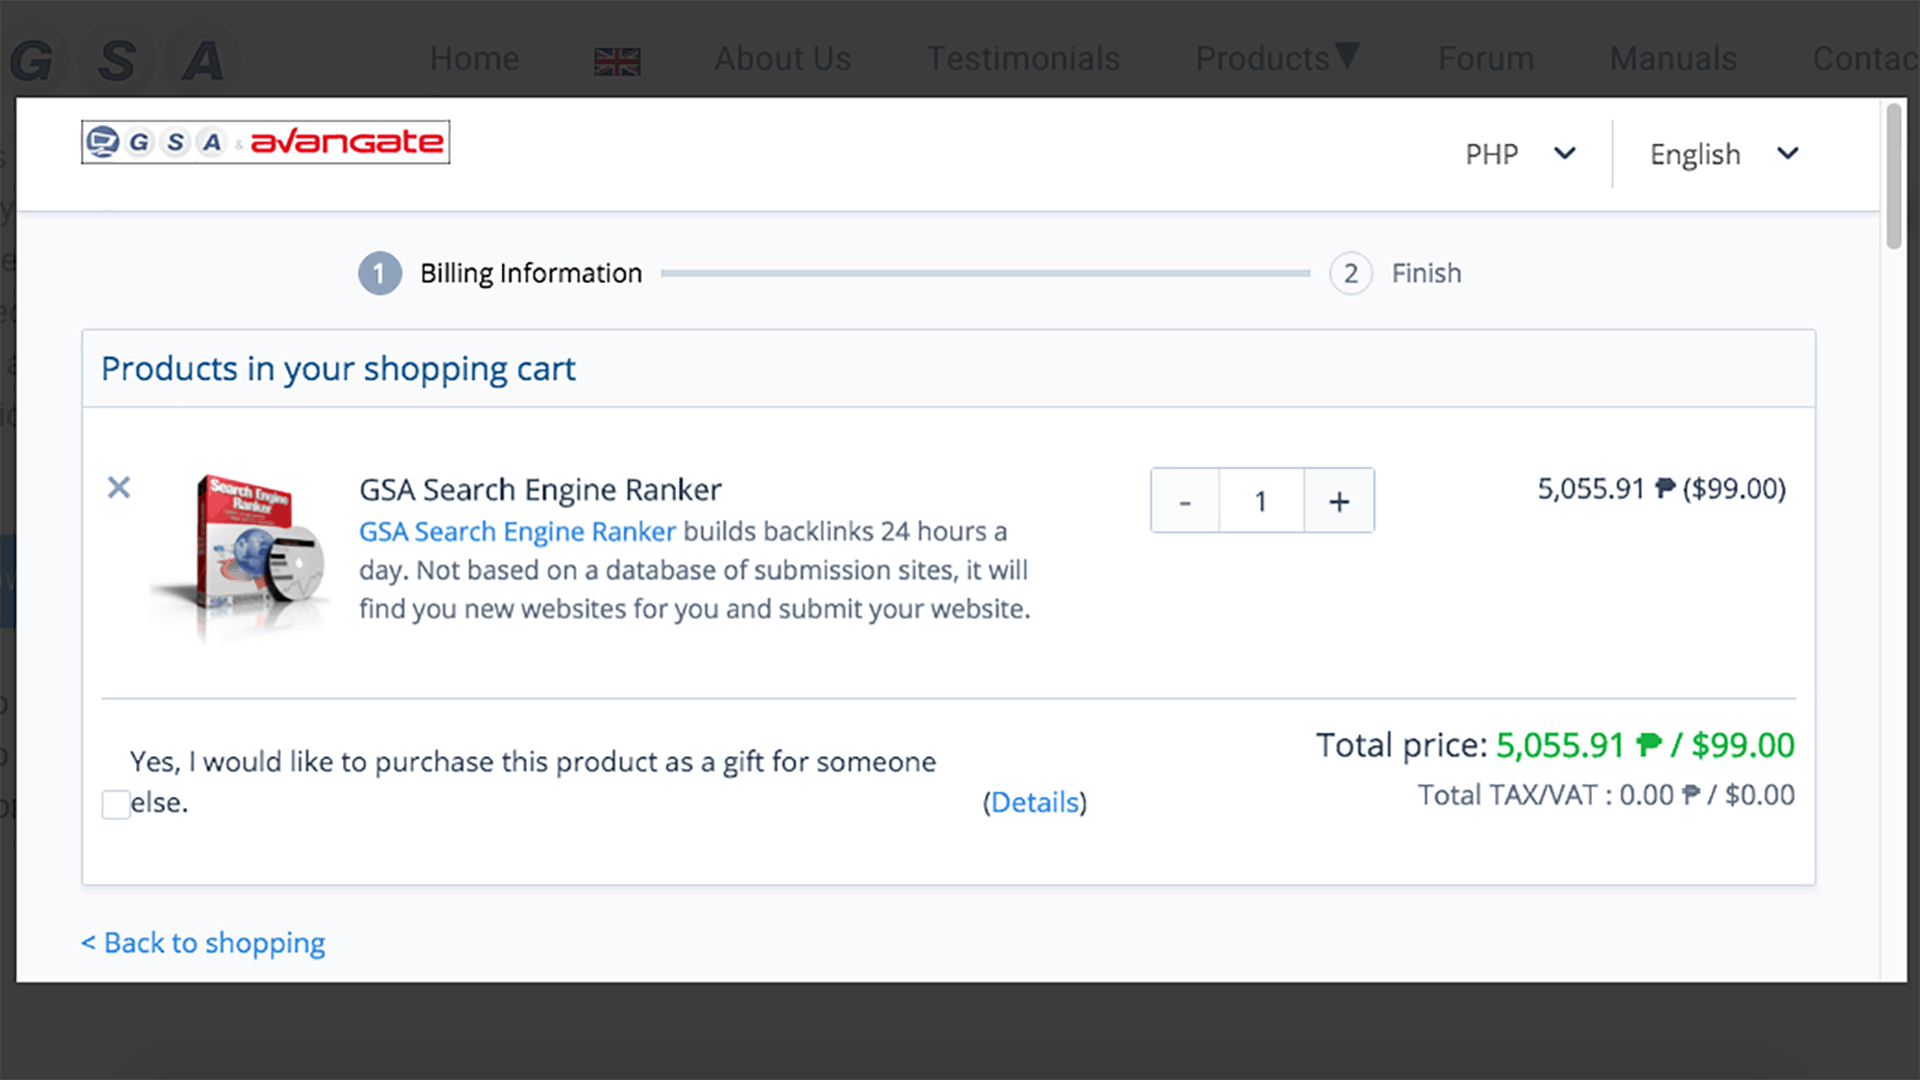The width and height of the screenshot is (1920, 1080).
Task: Click the UK flag language icon
Action: (x=617, y=61)
